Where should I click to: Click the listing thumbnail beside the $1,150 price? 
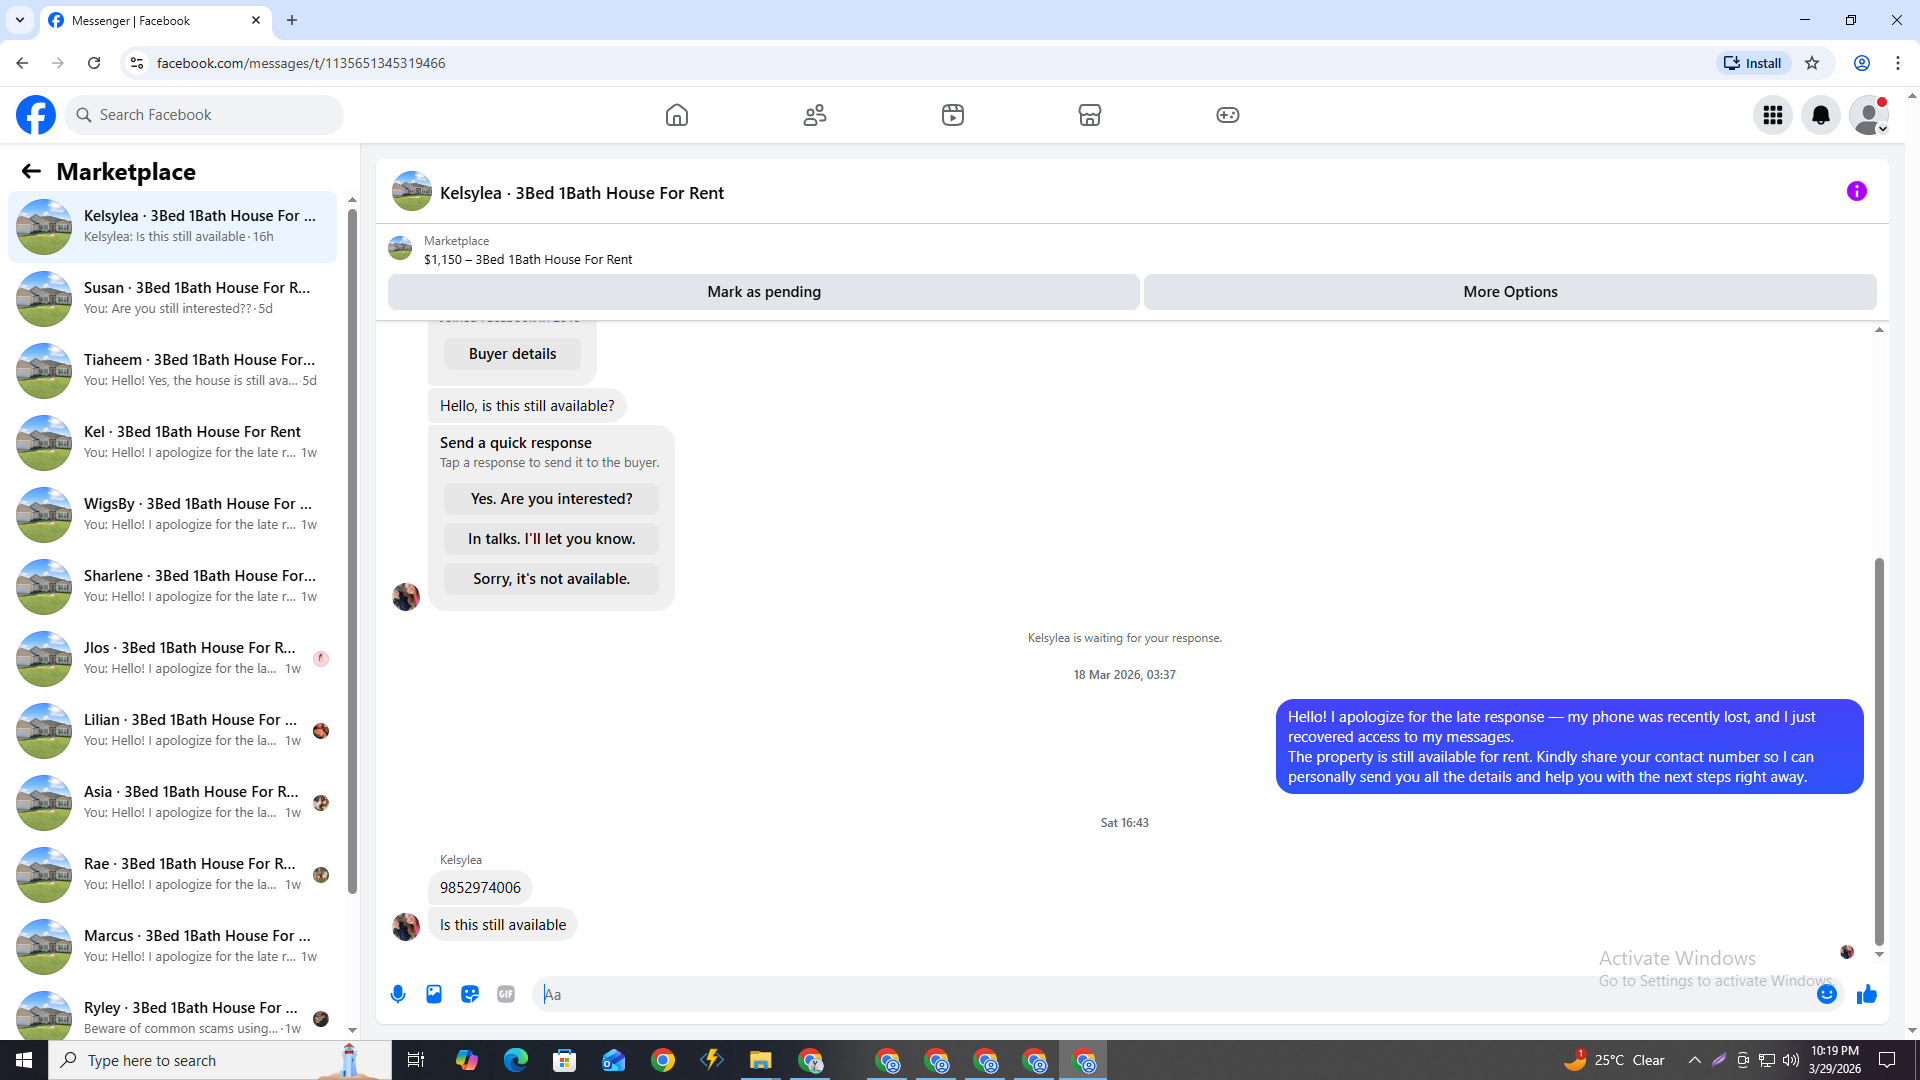point(400,248)
